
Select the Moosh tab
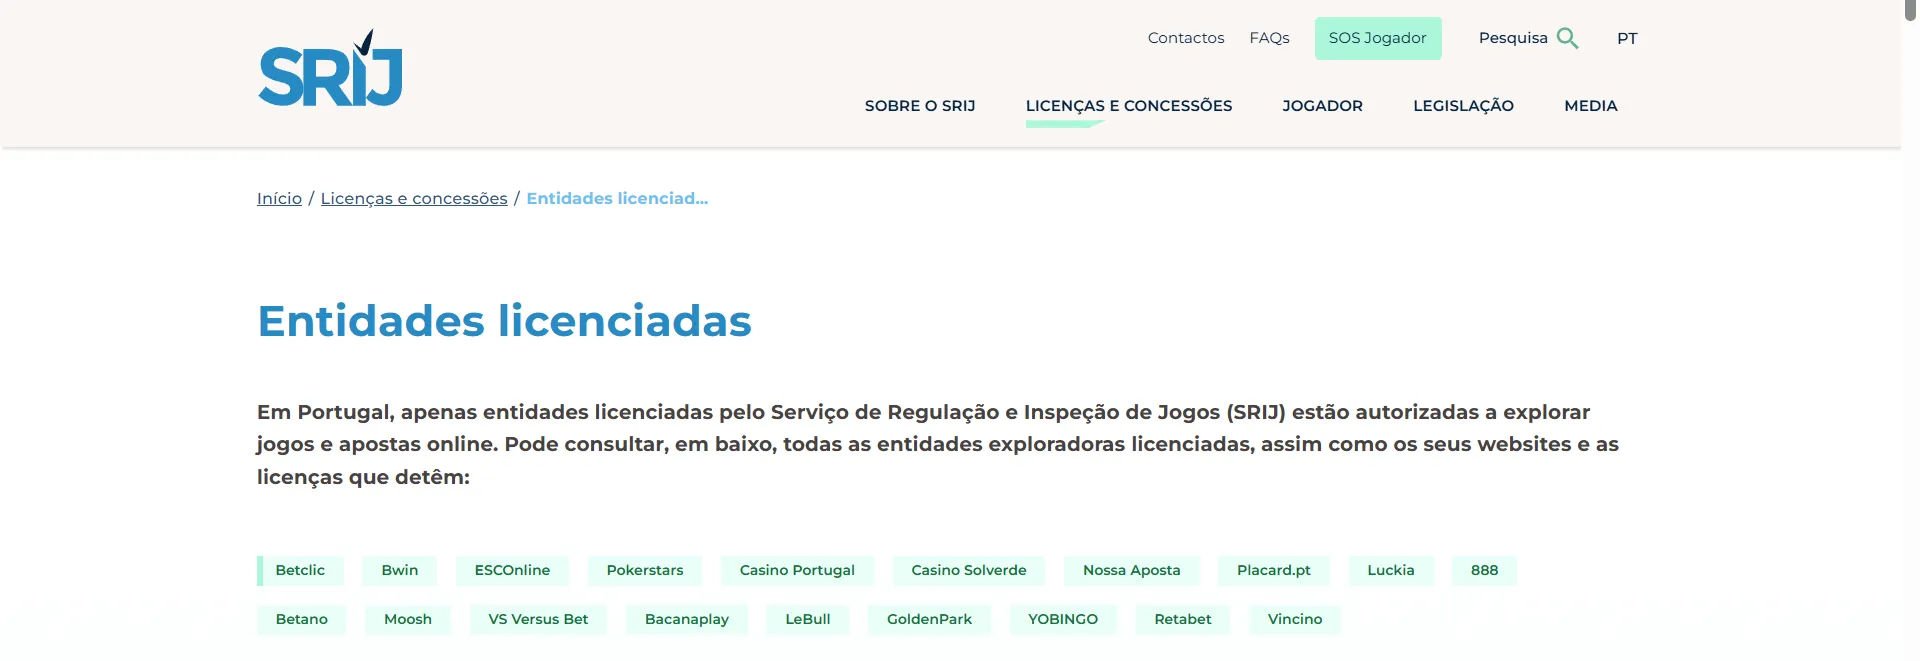pyautogui.click(x=408, y=619)
